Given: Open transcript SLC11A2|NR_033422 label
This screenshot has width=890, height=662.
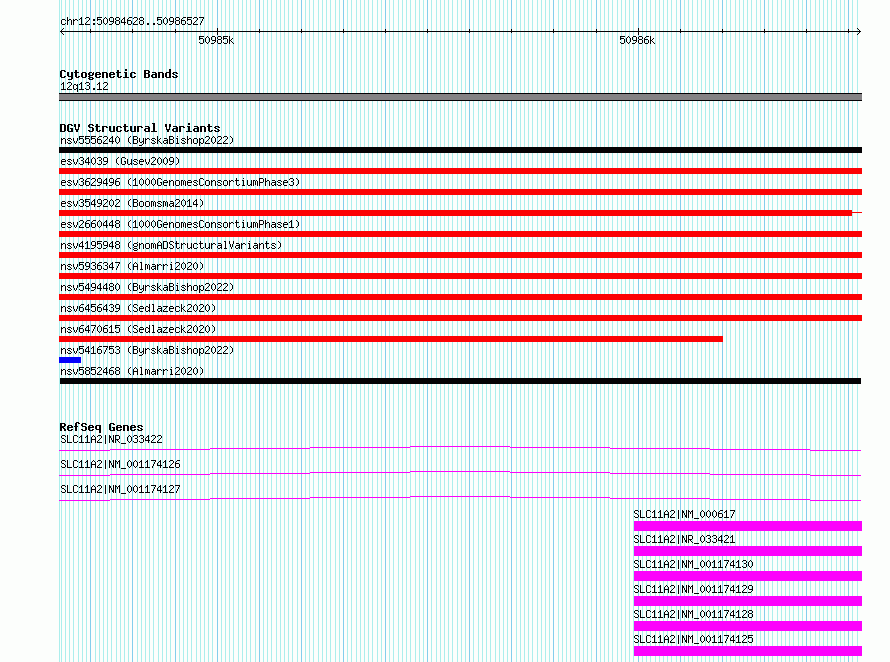Looking at the screenshot, I should [111, 439].
